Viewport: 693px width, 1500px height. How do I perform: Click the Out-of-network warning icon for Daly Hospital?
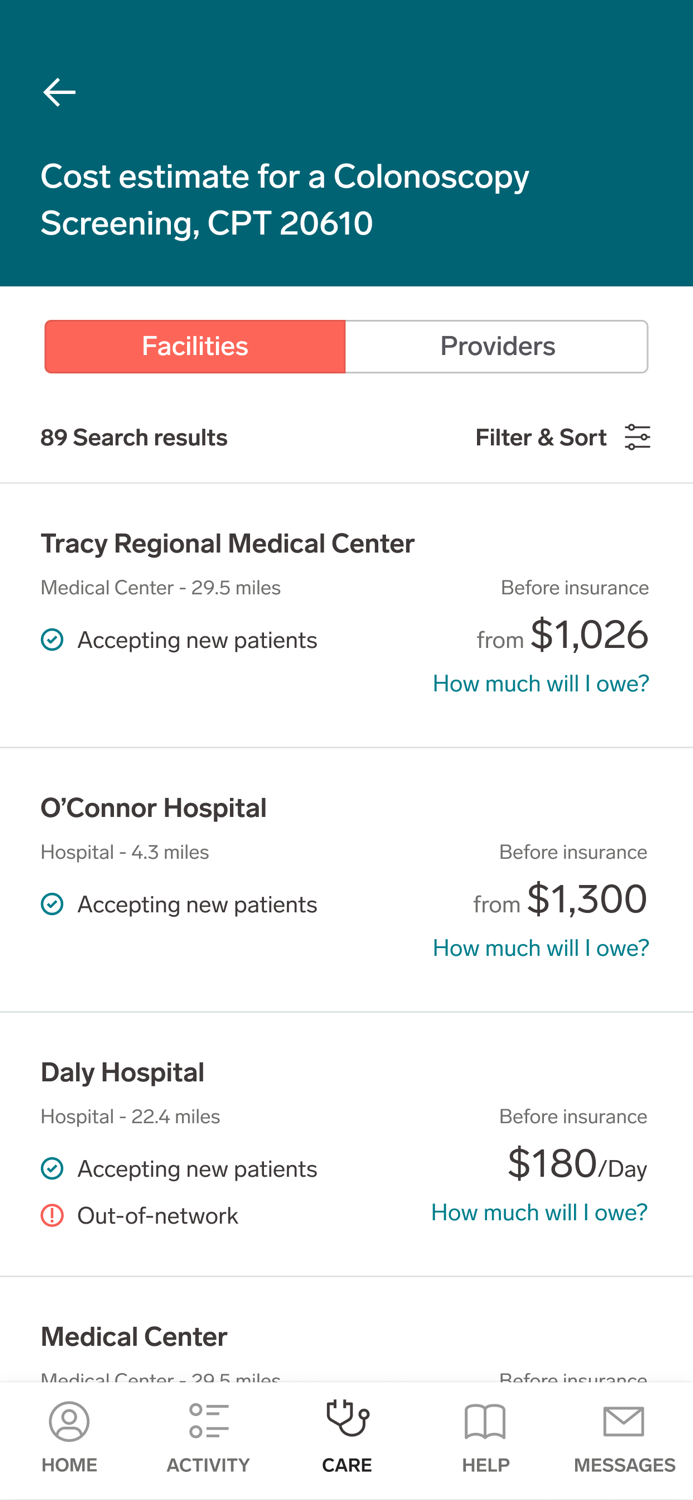[x=52, y=1215]
